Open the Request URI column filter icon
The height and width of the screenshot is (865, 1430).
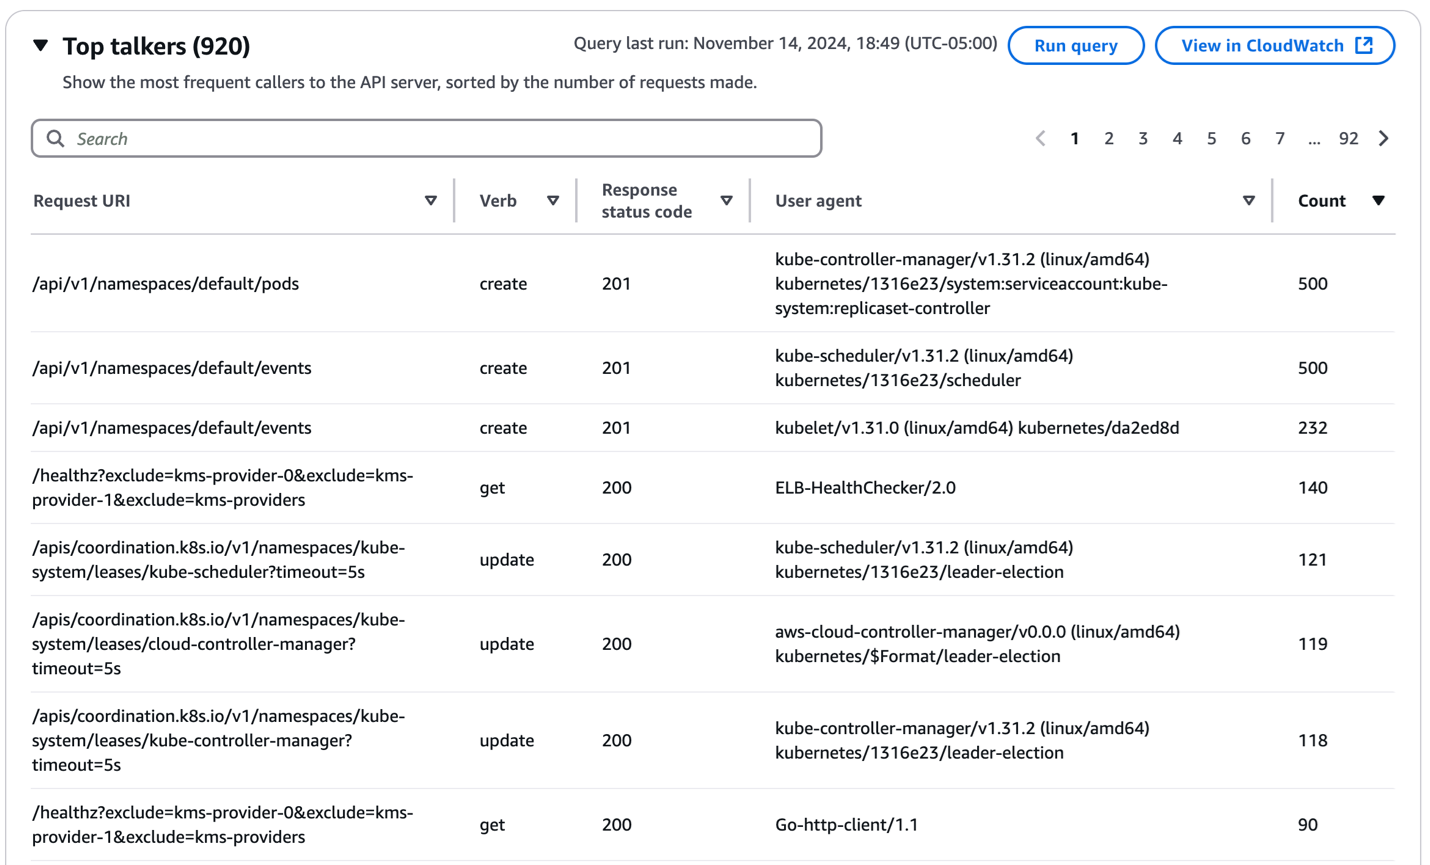click(x=431, y=200)
